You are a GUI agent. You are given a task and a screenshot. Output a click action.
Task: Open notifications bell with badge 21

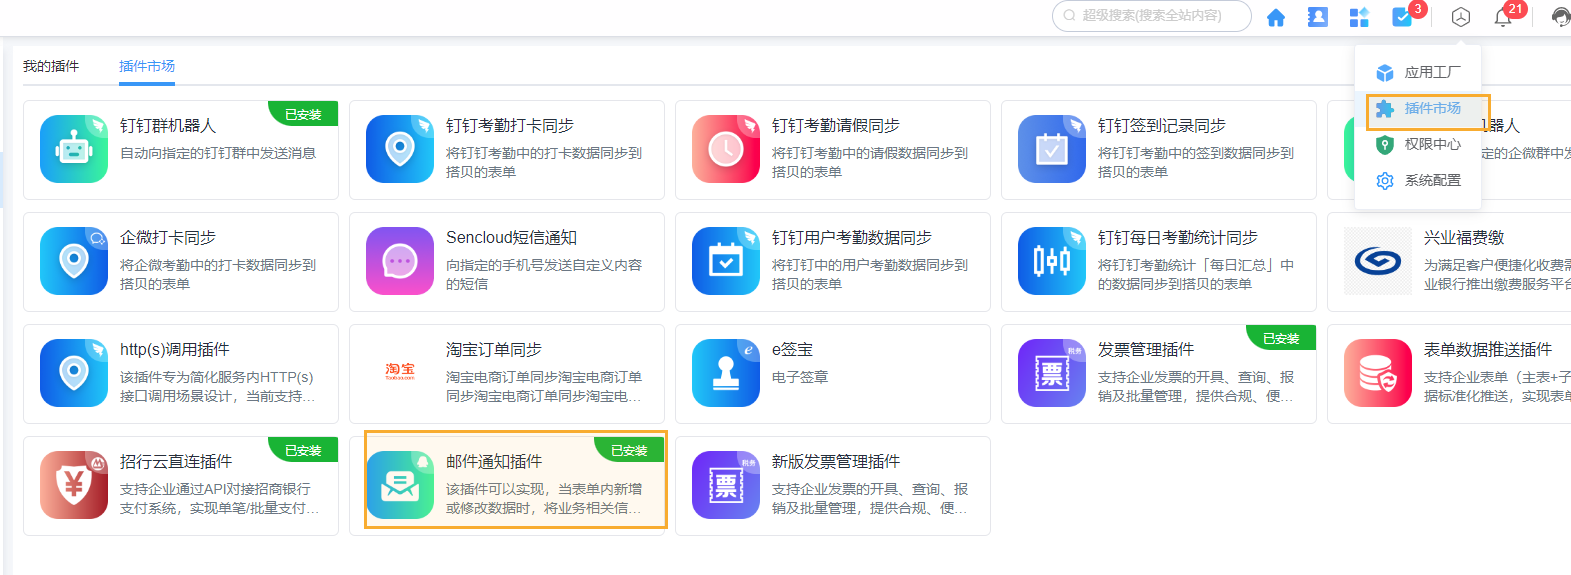pyautogui.click(x=1503, y=17)
